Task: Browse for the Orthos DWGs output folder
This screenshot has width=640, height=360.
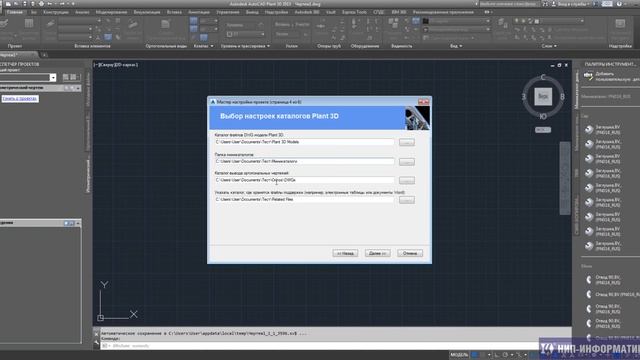Action: (407, 180)
